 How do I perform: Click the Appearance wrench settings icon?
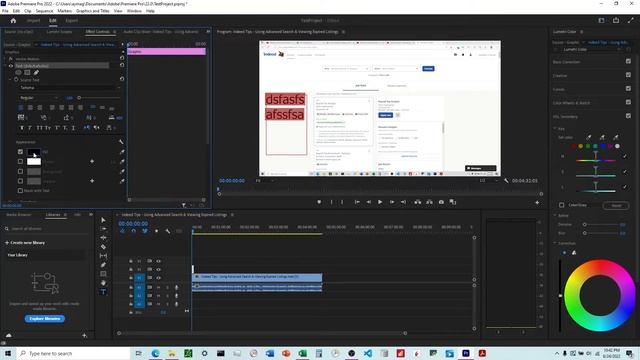121,142
